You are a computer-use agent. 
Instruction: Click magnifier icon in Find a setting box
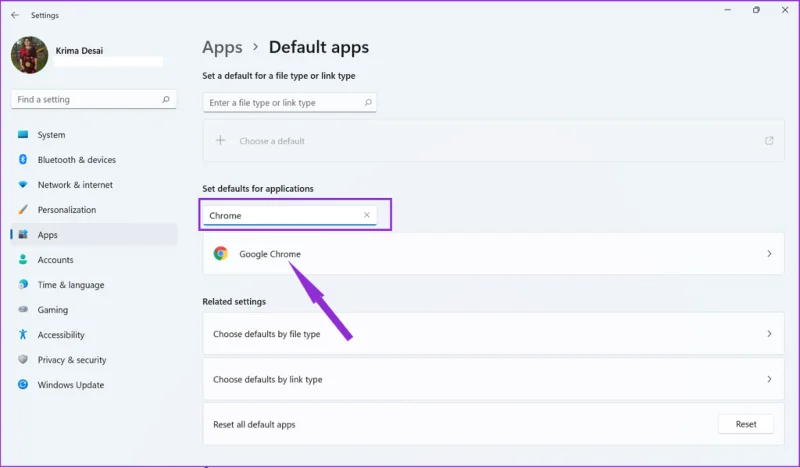tap(166, 100)
